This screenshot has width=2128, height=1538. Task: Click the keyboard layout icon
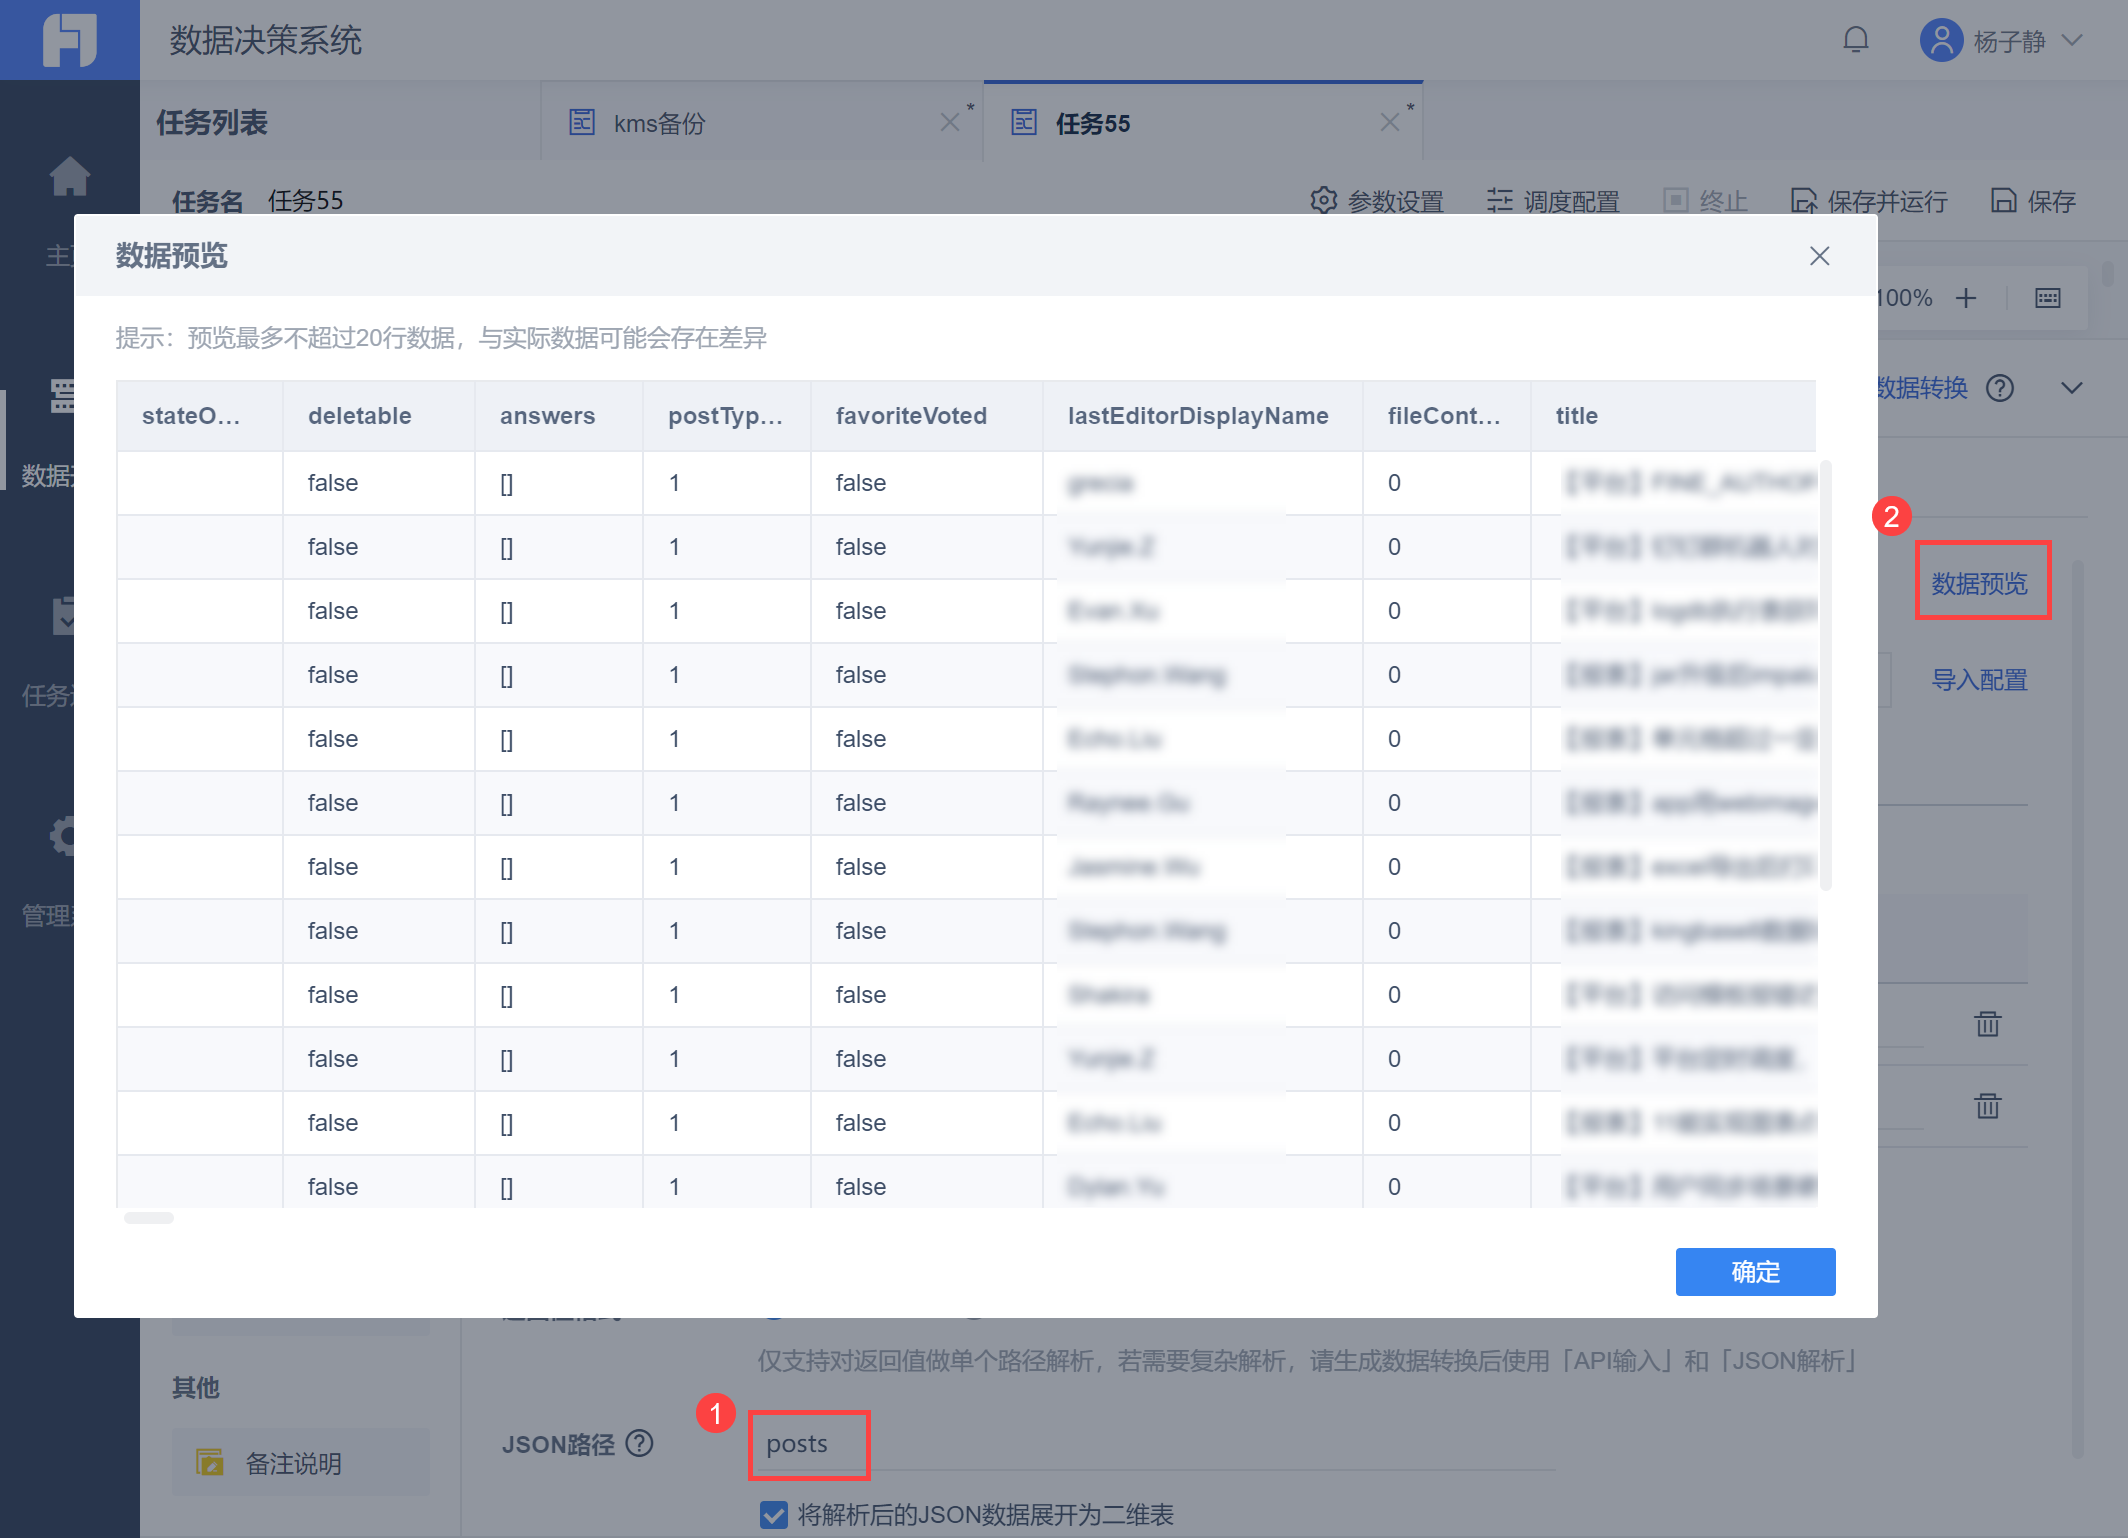click(x=2047, y=298)
